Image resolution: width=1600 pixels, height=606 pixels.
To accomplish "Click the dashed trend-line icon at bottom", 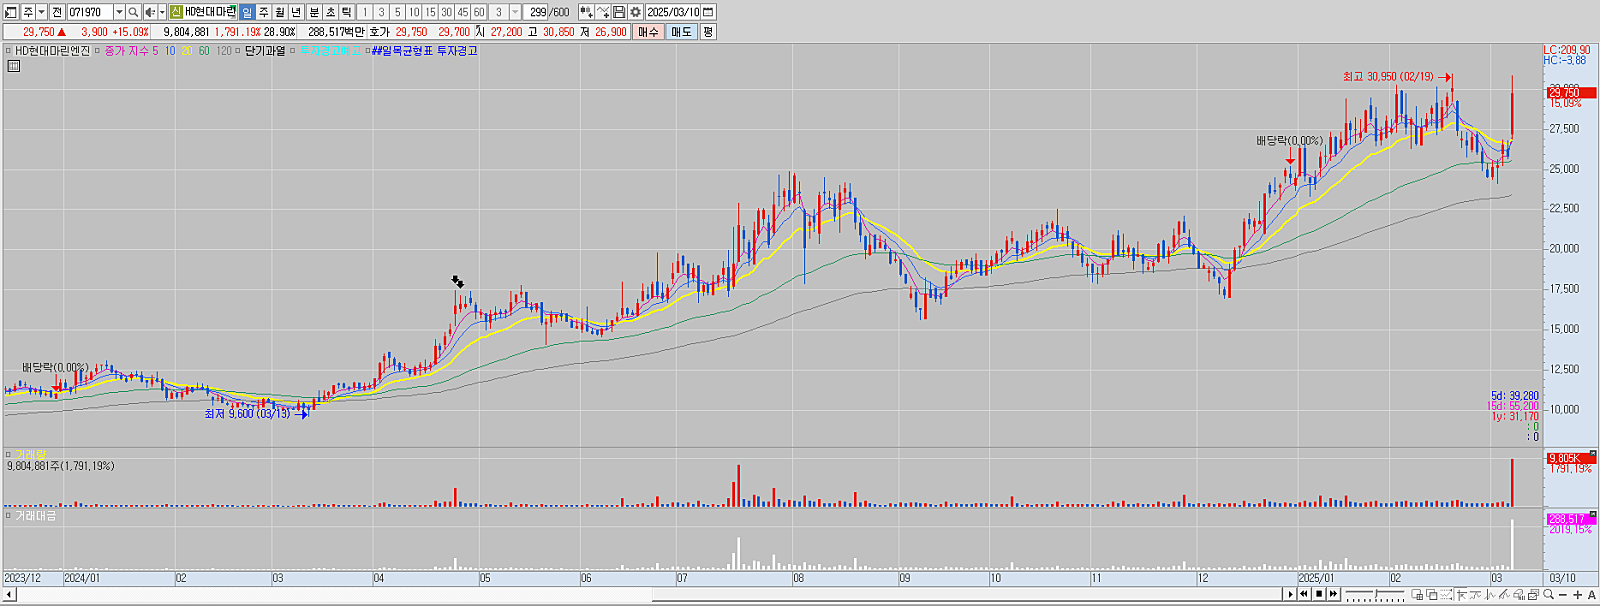I will (x=1446, y=594).
